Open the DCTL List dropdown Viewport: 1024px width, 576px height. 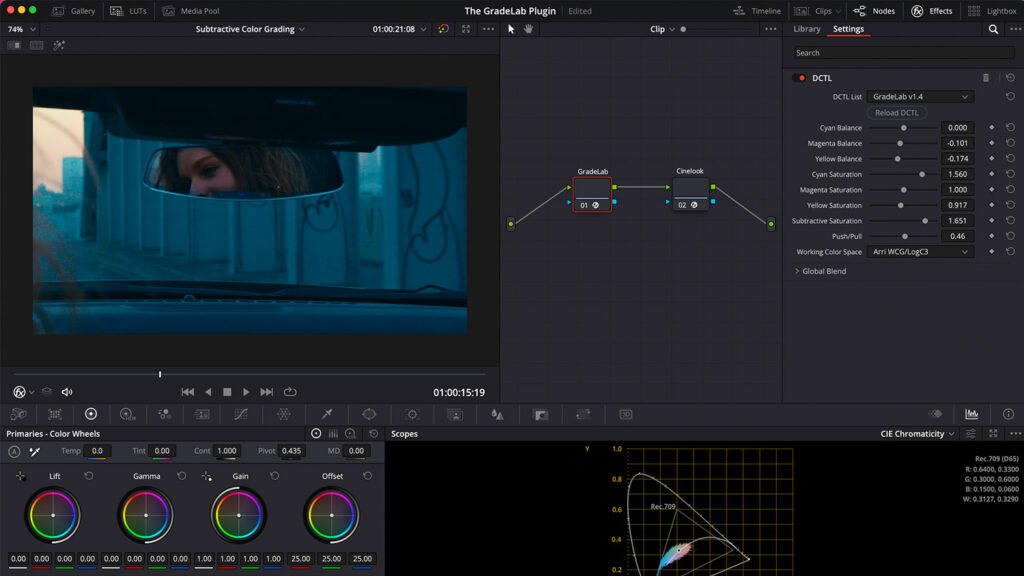point(920,97)
